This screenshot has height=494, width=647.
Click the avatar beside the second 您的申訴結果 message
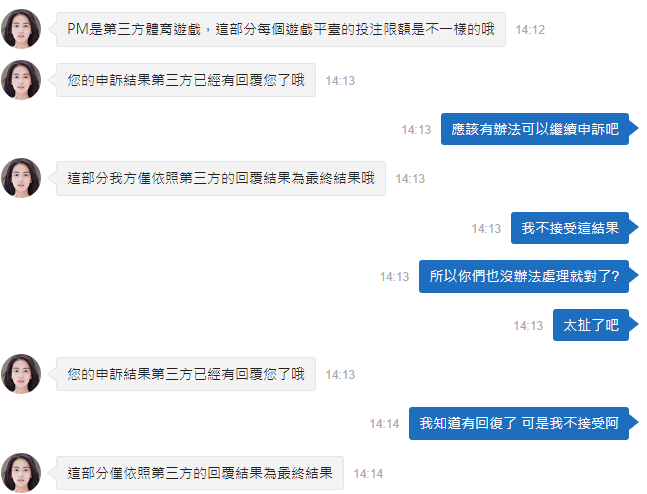(21, 374)
